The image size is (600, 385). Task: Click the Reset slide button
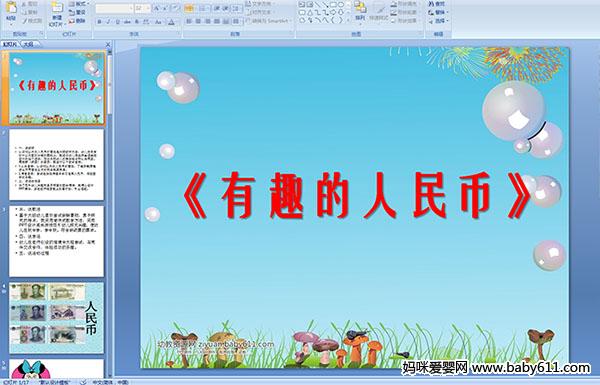[77, 12]
